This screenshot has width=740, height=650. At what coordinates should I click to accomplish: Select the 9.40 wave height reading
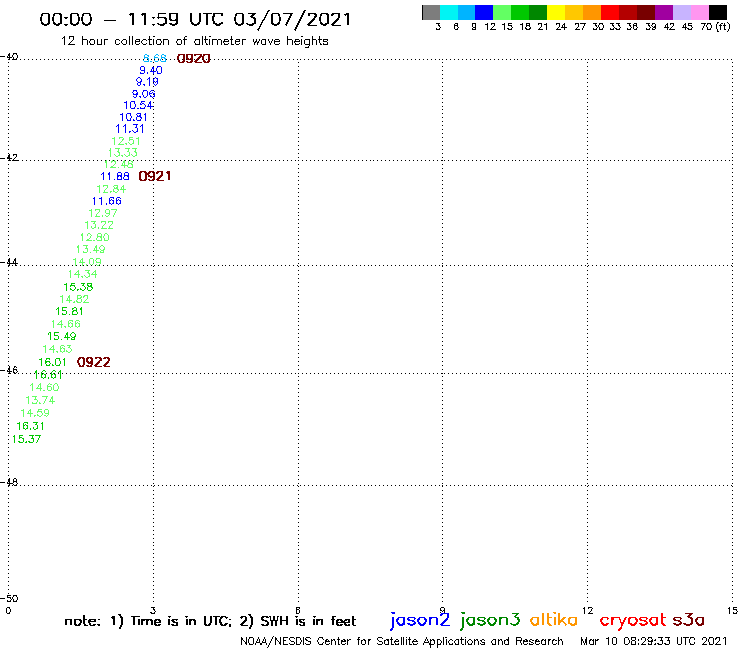pyautogui.click(x=151, y=70)
